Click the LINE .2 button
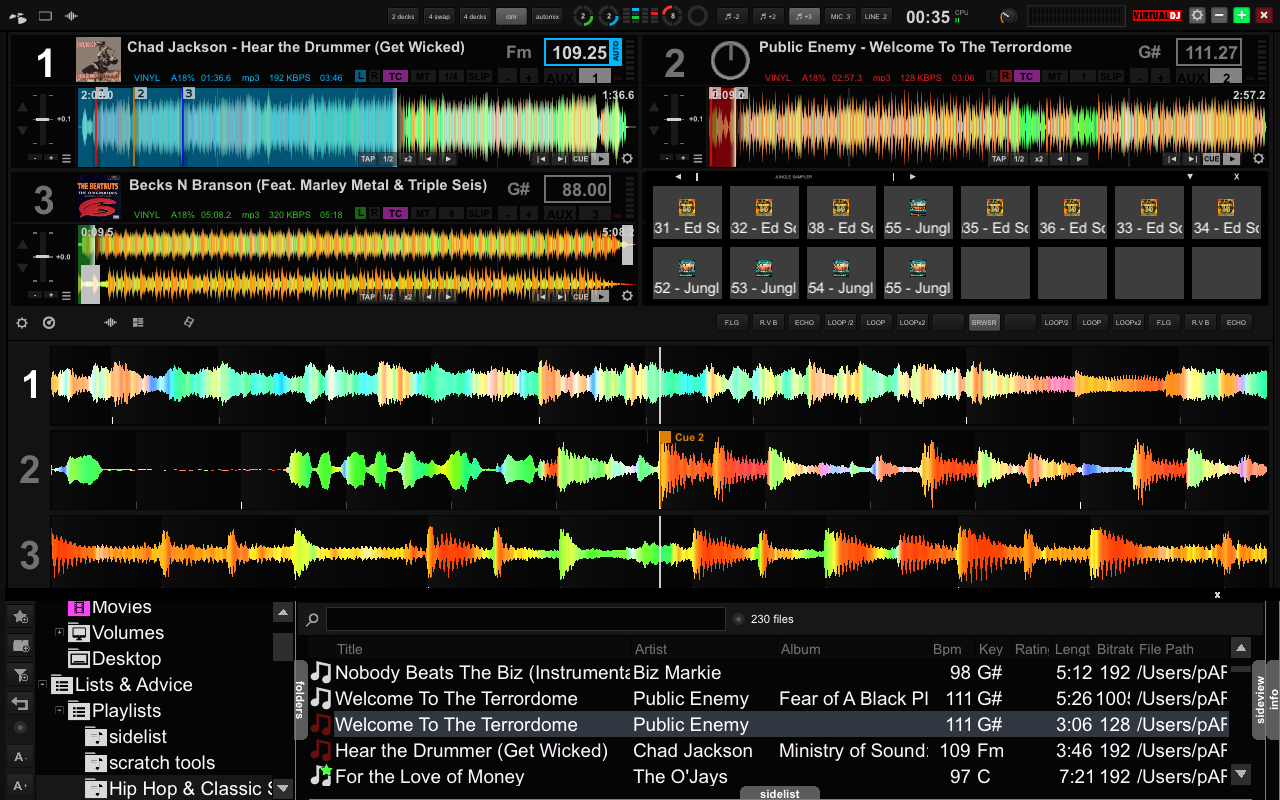Screen dimensions: 1280x800 point(876,16)
